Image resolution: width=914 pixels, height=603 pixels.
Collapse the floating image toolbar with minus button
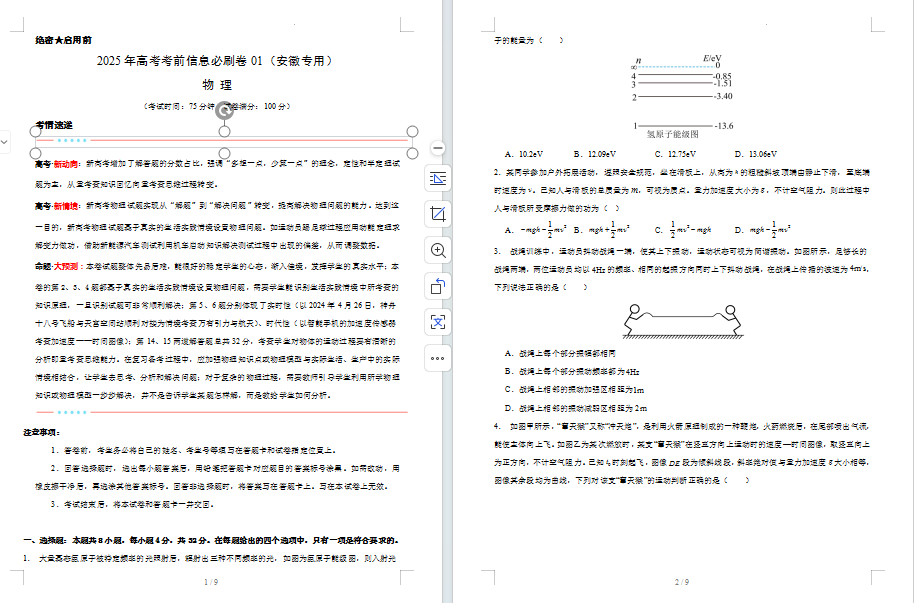click(x=438, y=148)
